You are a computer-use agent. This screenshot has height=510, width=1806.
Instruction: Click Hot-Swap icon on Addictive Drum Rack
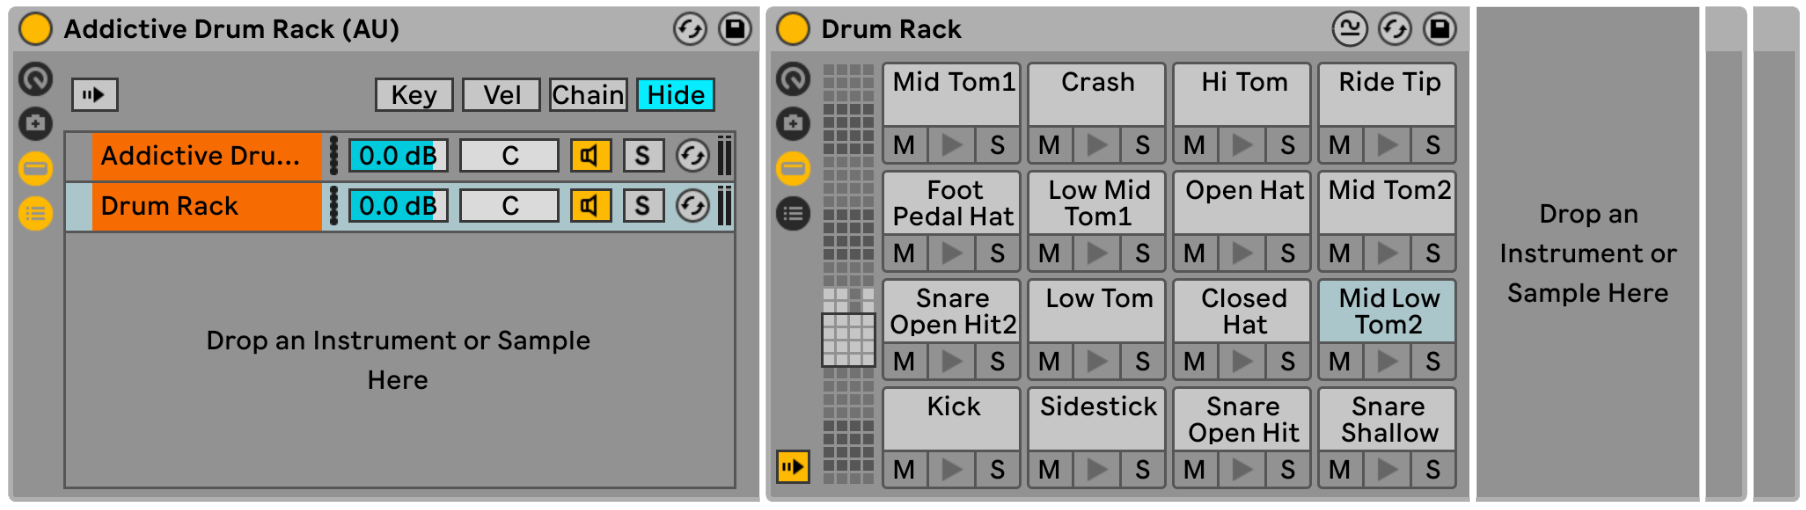(690, 29)
